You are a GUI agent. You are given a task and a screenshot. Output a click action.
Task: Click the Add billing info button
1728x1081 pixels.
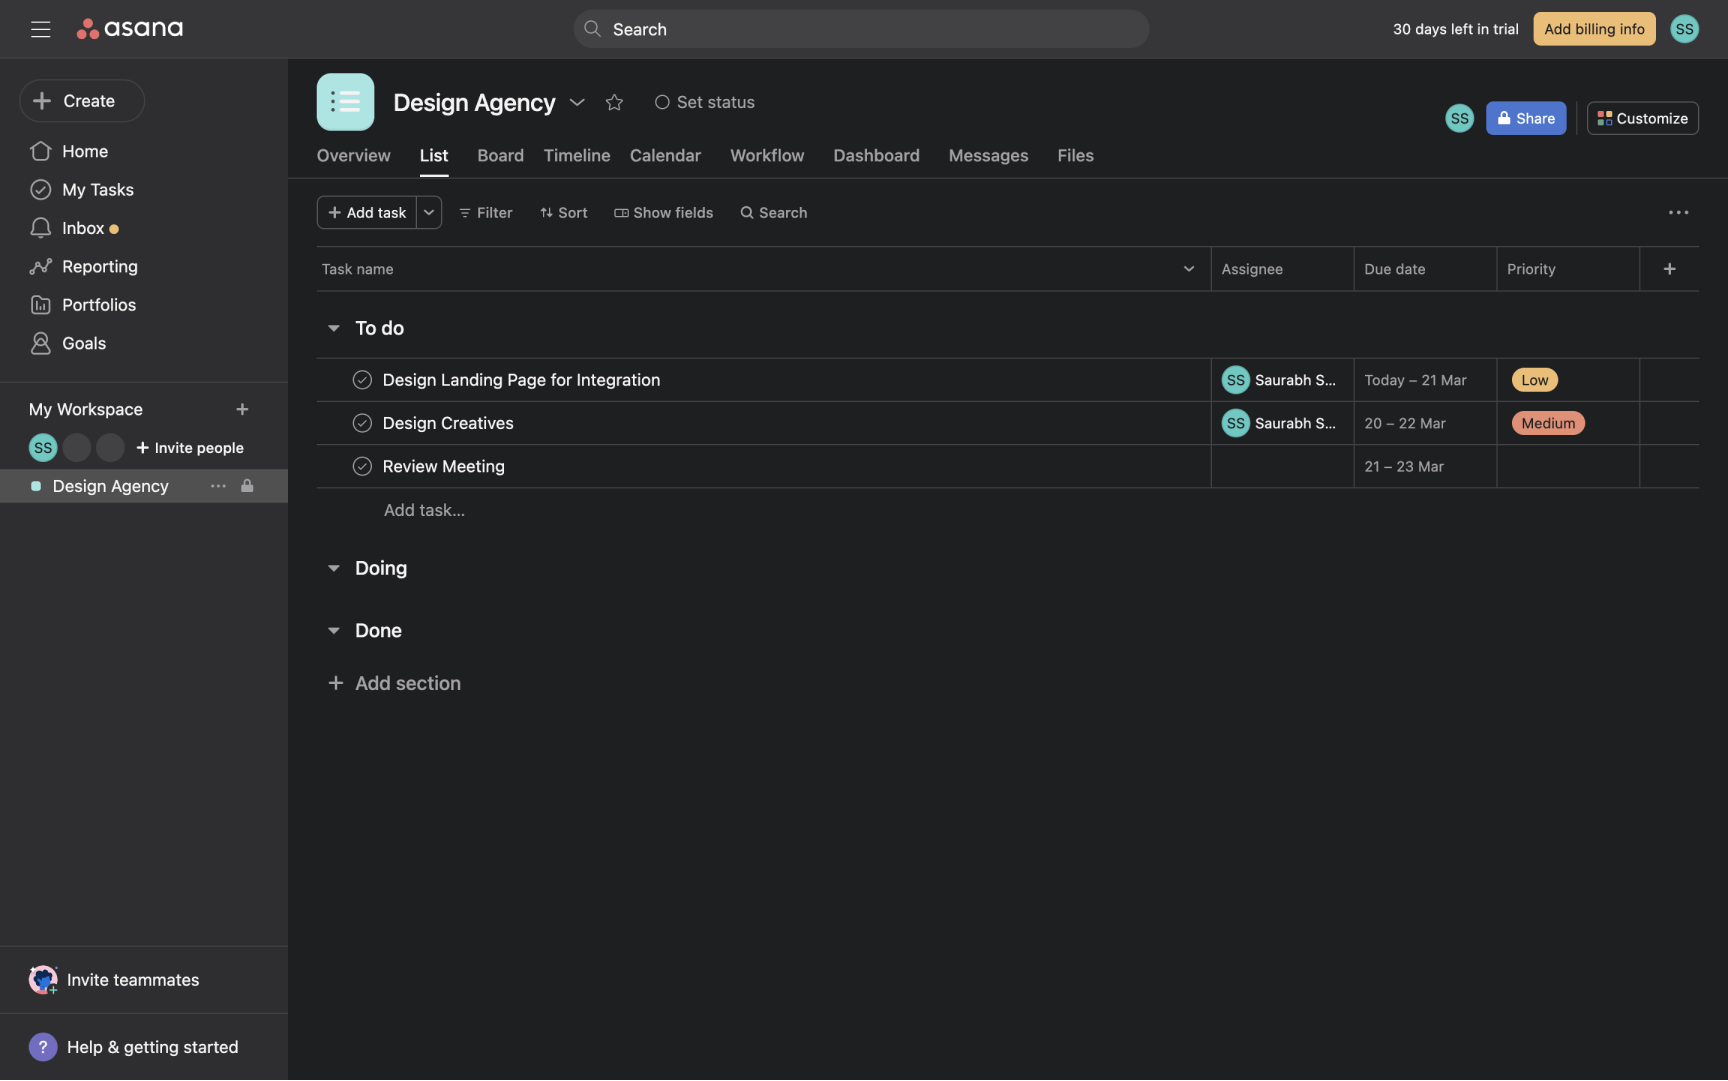(1594, 29)
